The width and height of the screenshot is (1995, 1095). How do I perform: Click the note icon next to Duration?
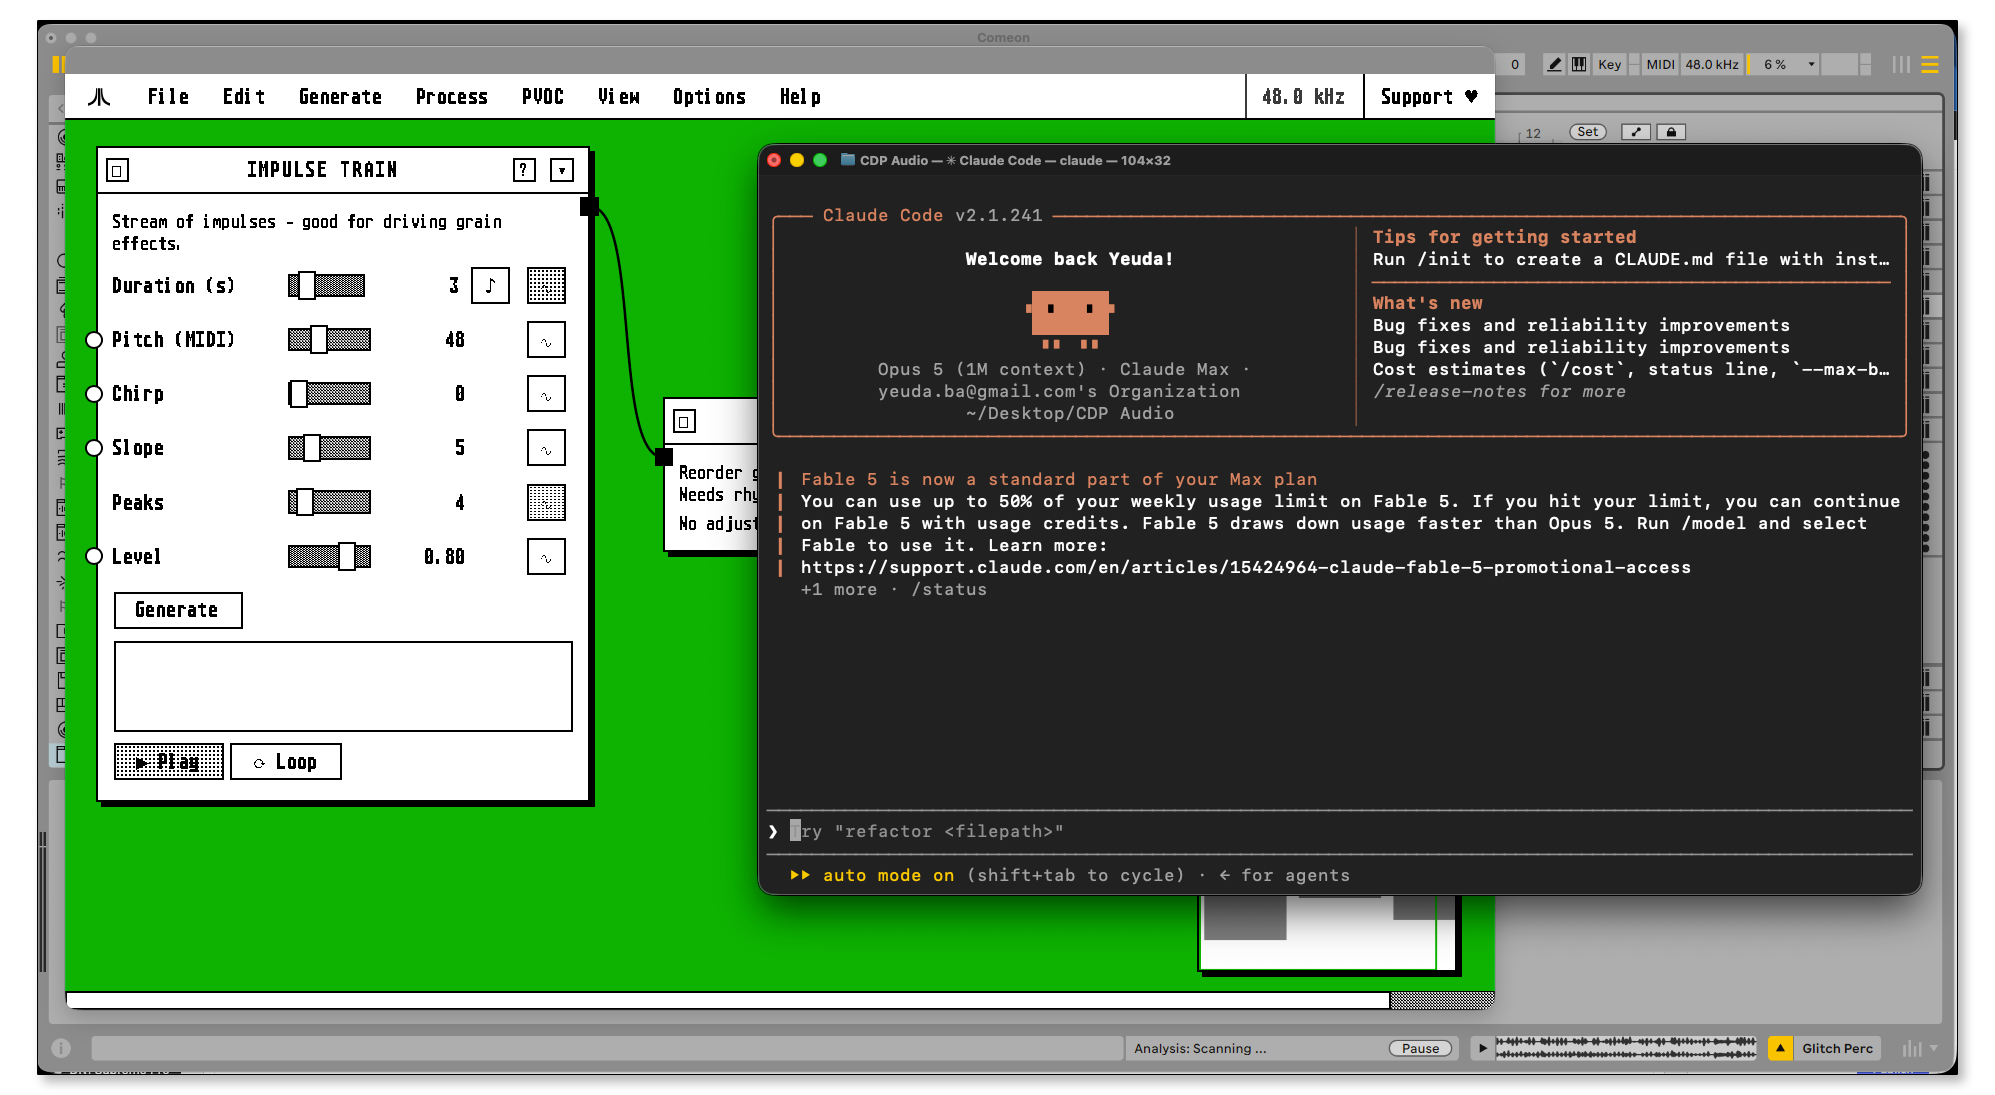(x=490, y=286)
